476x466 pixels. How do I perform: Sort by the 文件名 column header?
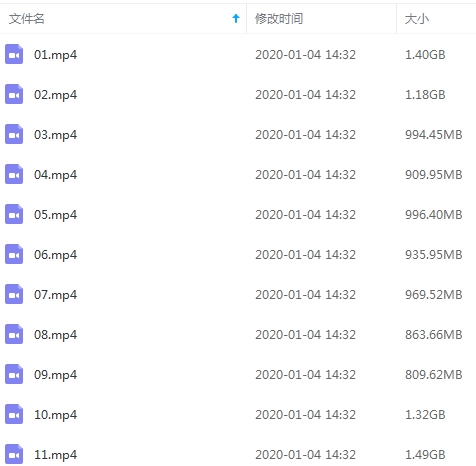(x=26, y=19)
